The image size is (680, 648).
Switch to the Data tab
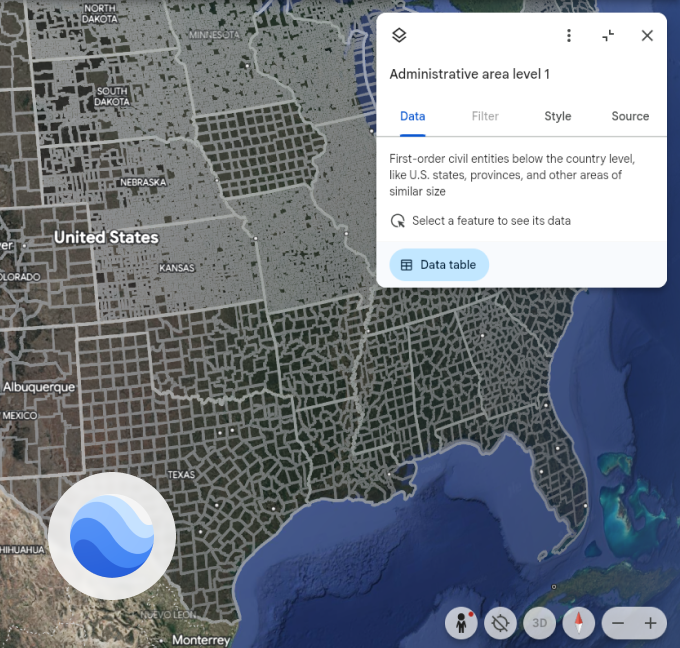(x=412, y=116)
